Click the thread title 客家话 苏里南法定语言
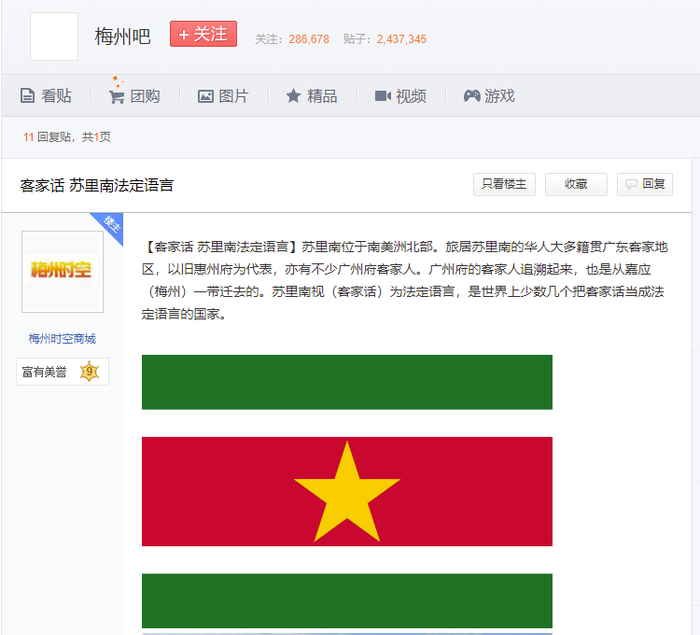The width and height of the screenshot is (700, 635). [x=97, y=185]
